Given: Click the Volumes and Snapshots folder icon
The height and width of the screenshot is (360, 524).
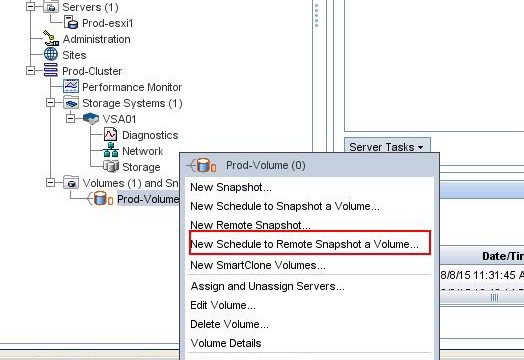Looking at the screenshot, I should tap(71, 183).
